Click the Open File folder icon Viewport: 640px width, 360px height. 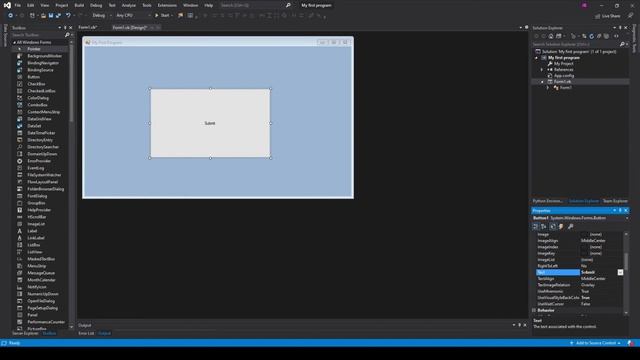click(x=43, y=16)
